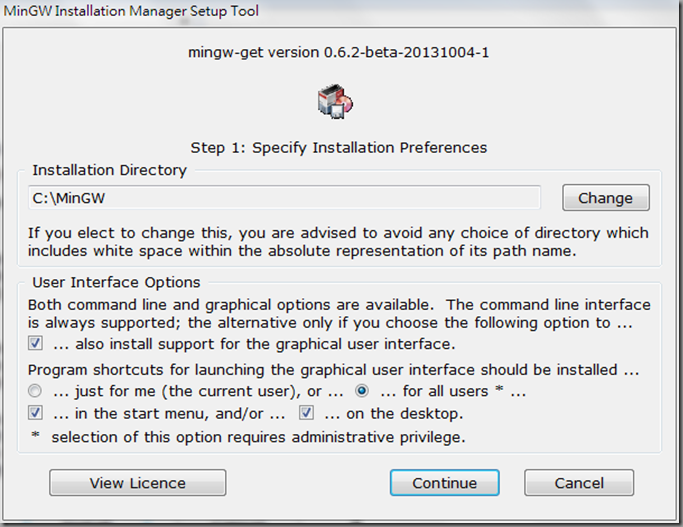Click the MinGW installer package icon

click(x=335, y=101)
